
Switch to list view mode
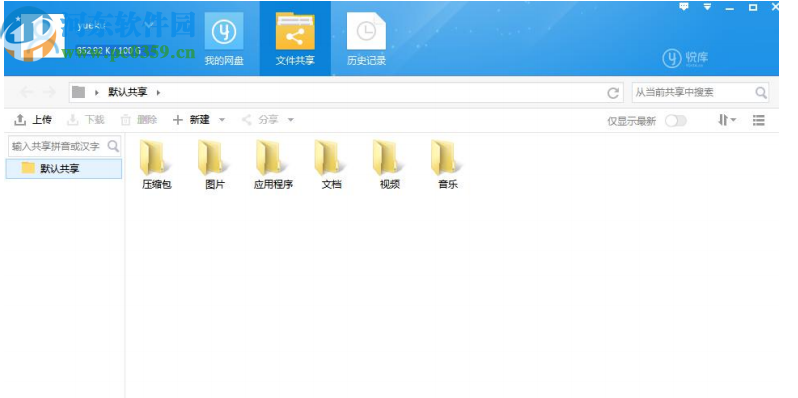pos(759,121)
